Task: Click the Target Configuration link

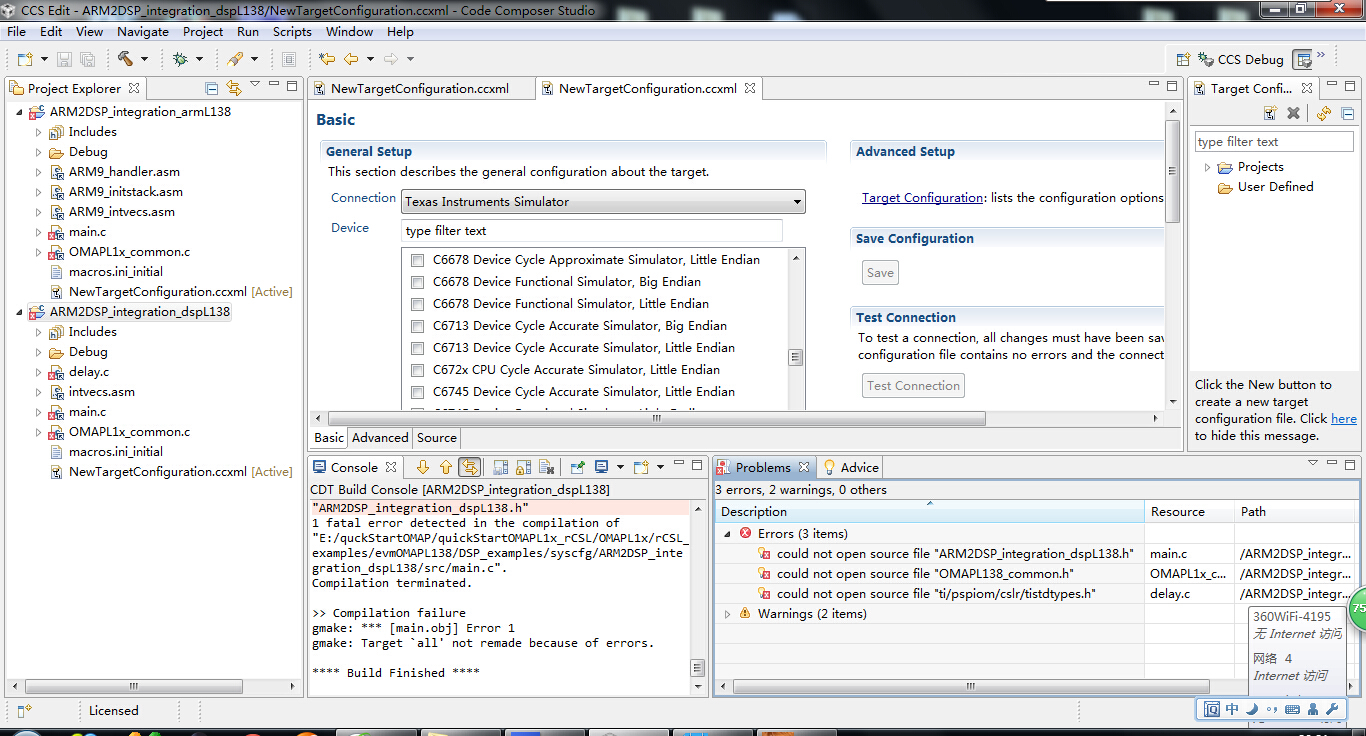Action: pyautogui.click(x=922, y=198)
